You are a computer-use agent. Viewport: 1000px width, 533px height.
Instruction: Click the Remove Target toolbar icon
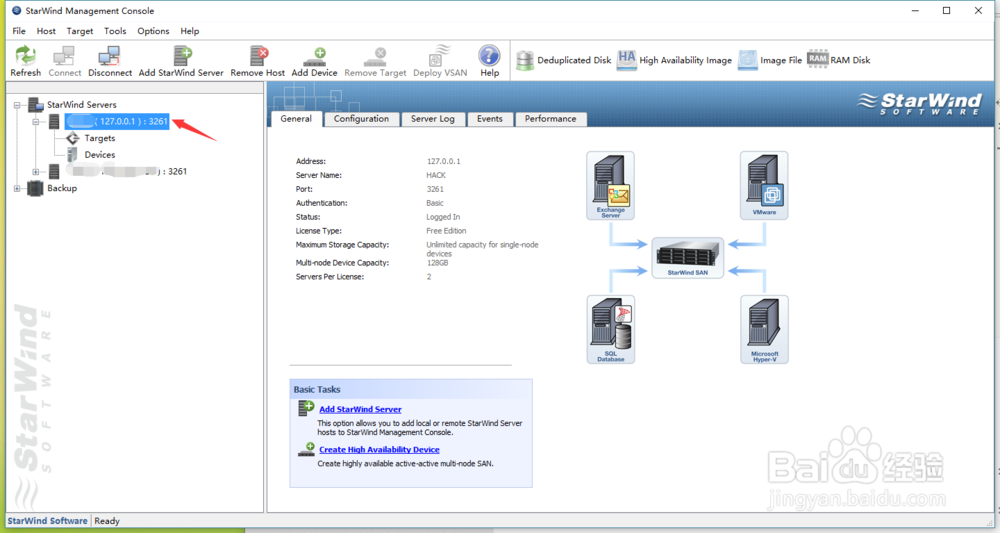pos(376,57)
